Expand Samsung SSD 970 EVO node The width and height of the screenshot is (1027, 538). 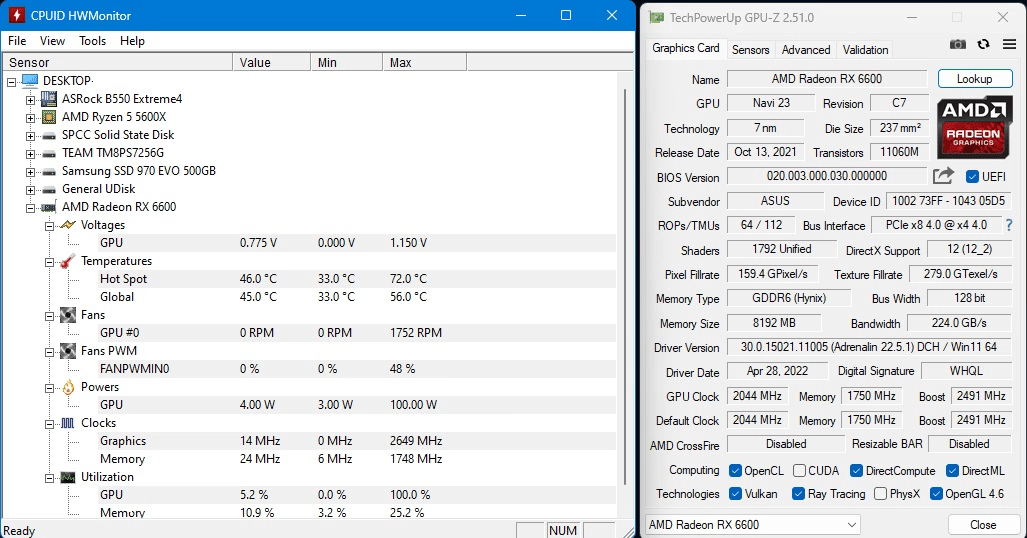(30, 172)
